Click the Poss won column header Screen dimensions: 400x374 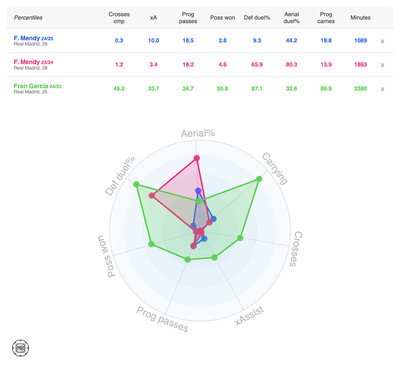tap(222, 18)
